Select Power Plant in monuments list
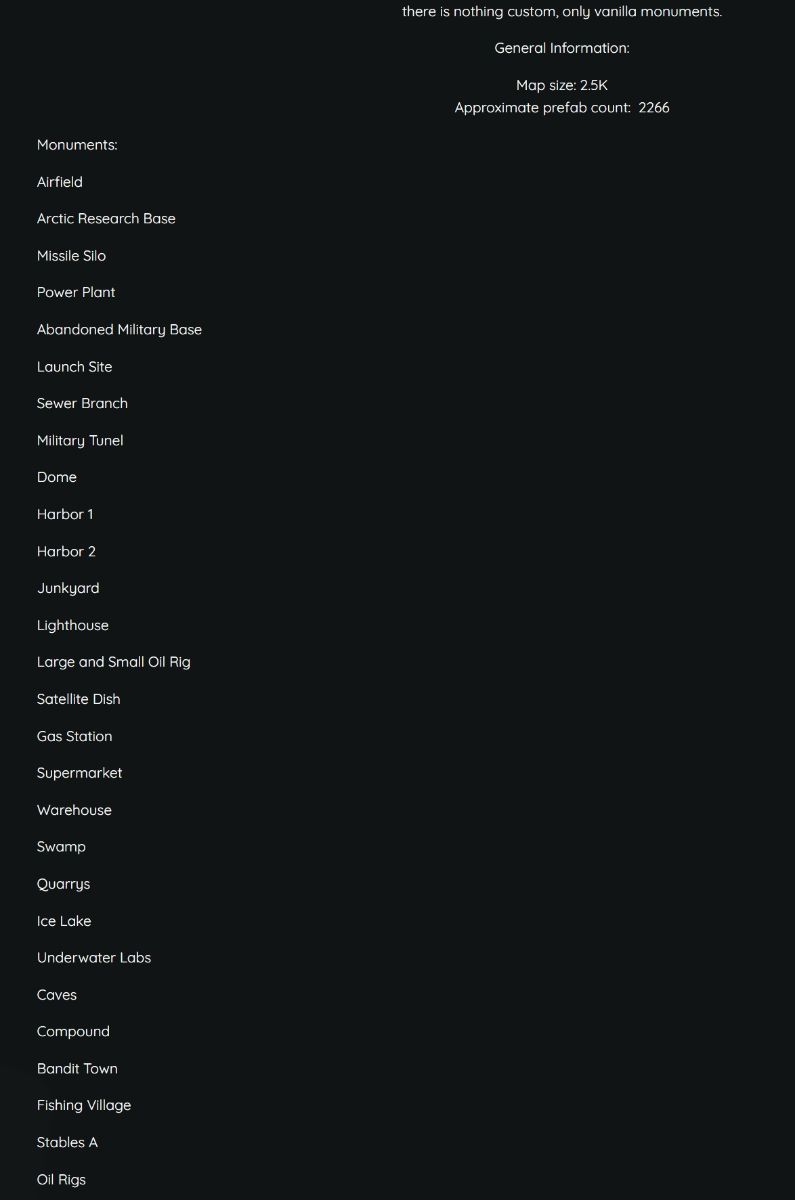This screenshot has width=795, height=1200. [x=76, y=292]
